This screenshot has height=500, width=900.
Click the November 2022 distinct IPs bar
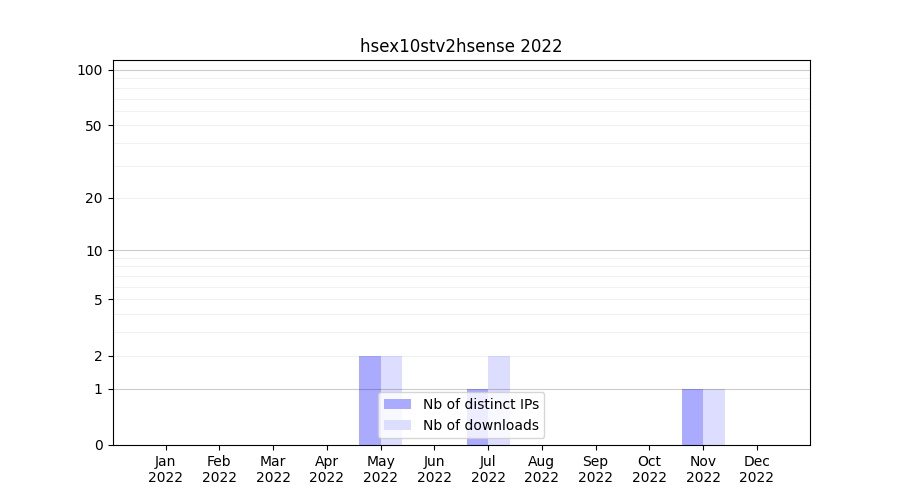coord(692,417)
